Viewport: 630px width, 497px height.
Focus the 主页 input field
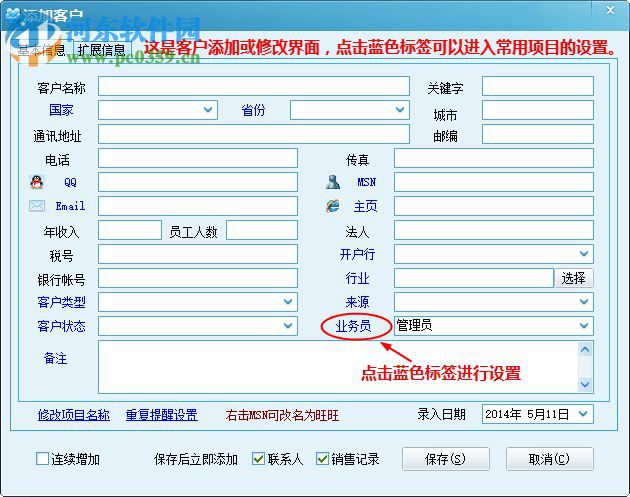coord(494,206)
